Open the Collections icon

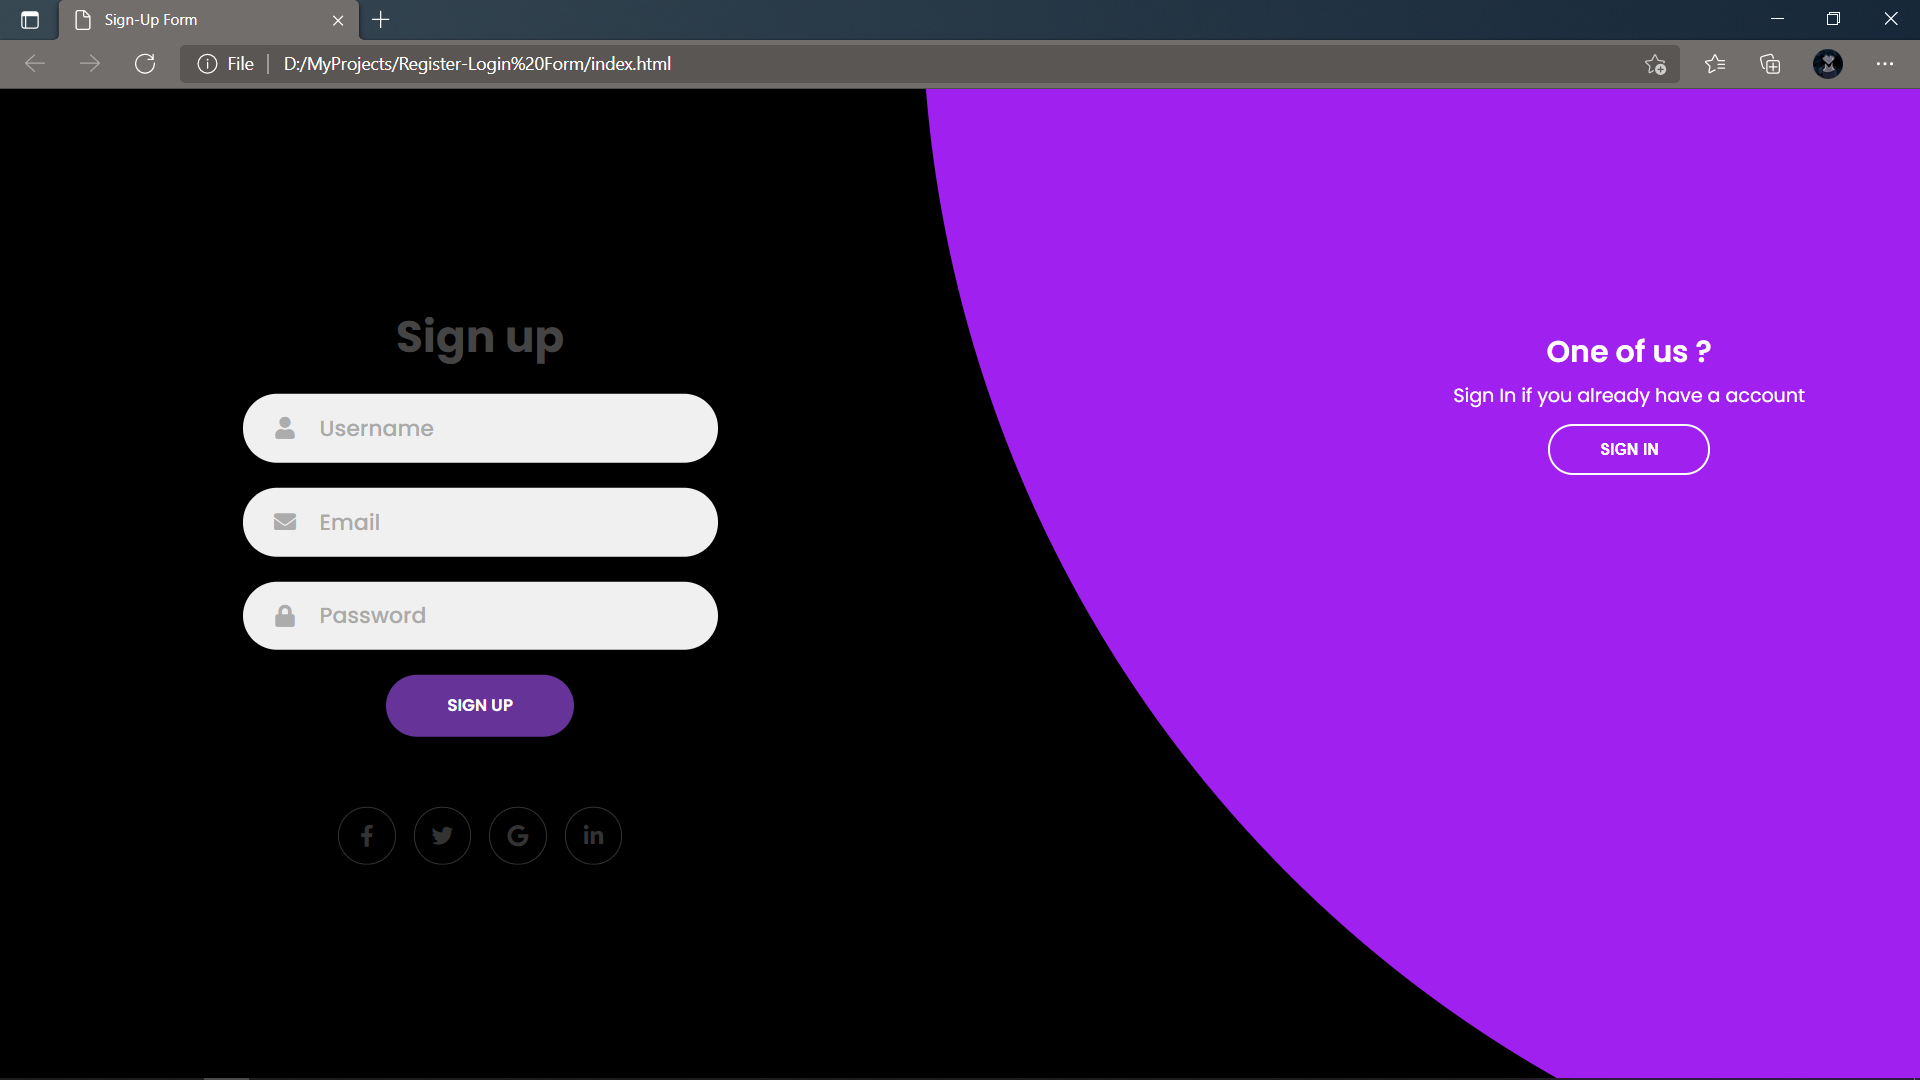(x=1770, y=64)
